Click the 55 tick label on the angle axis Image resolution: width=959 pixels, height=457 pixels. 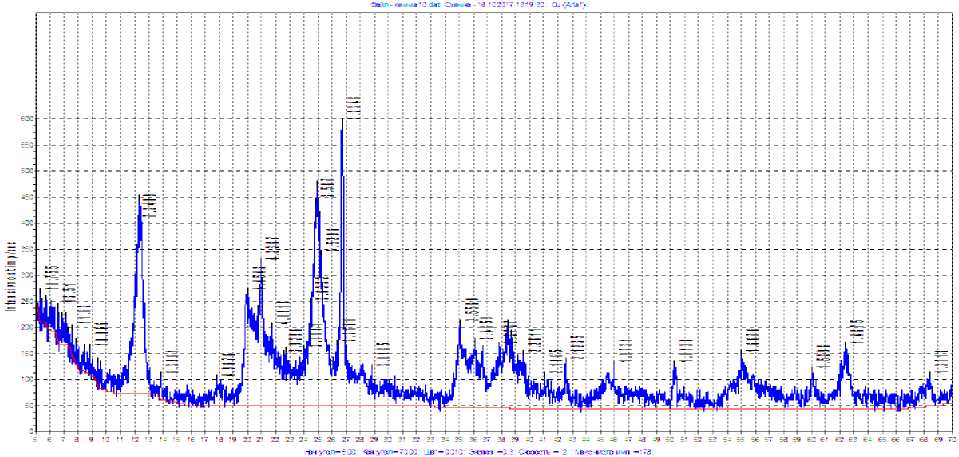741,439
